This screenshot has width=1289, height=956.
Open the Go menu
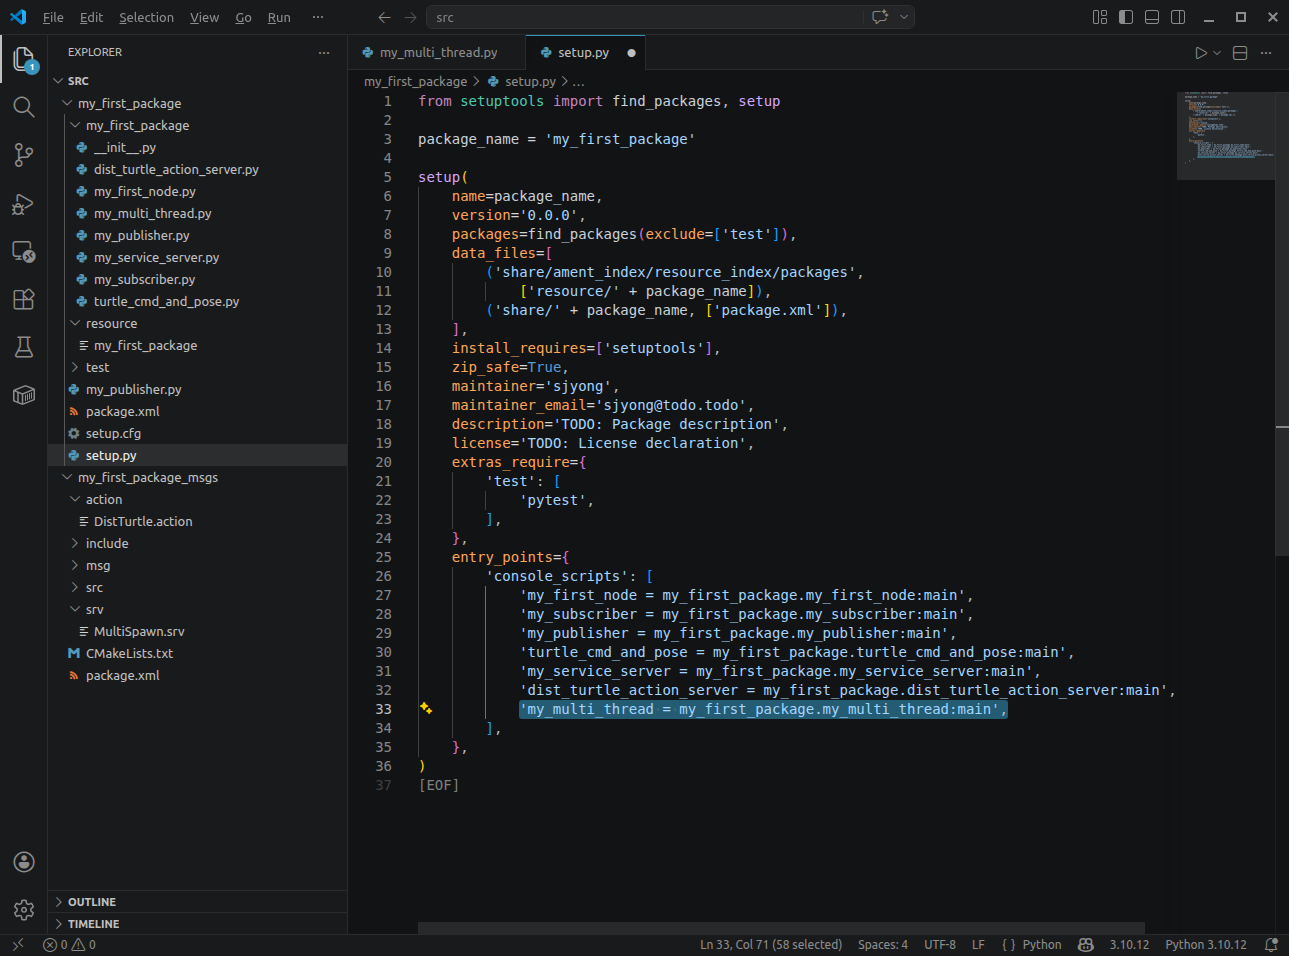point(243,17)
